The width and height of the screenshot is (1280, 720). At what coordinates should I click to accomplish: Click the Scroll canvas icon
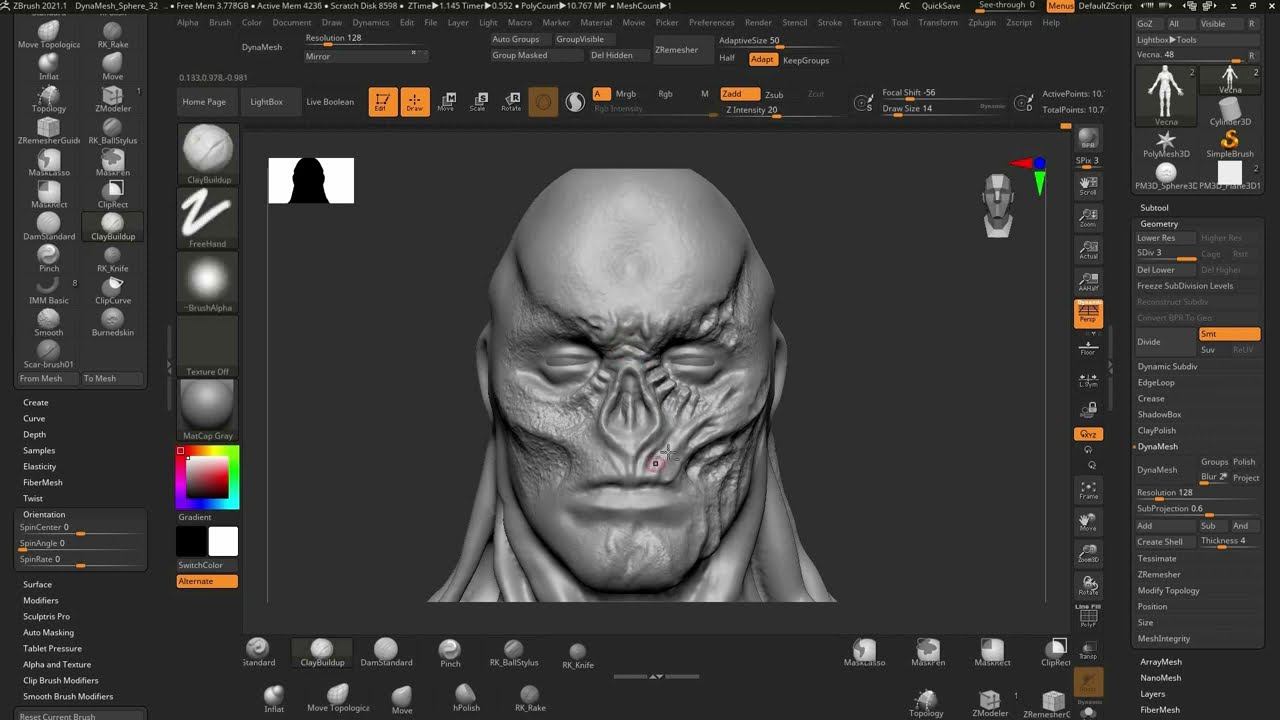1088,185
